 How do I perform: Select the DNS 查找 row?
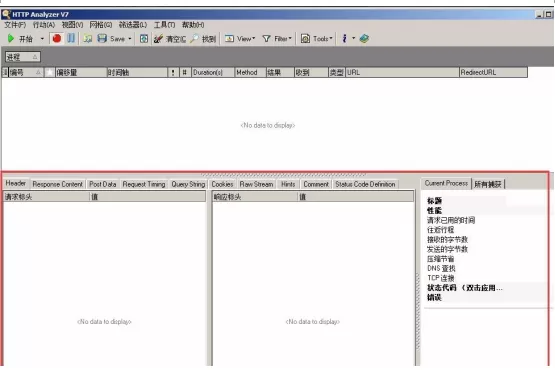(x=441, y=268)
